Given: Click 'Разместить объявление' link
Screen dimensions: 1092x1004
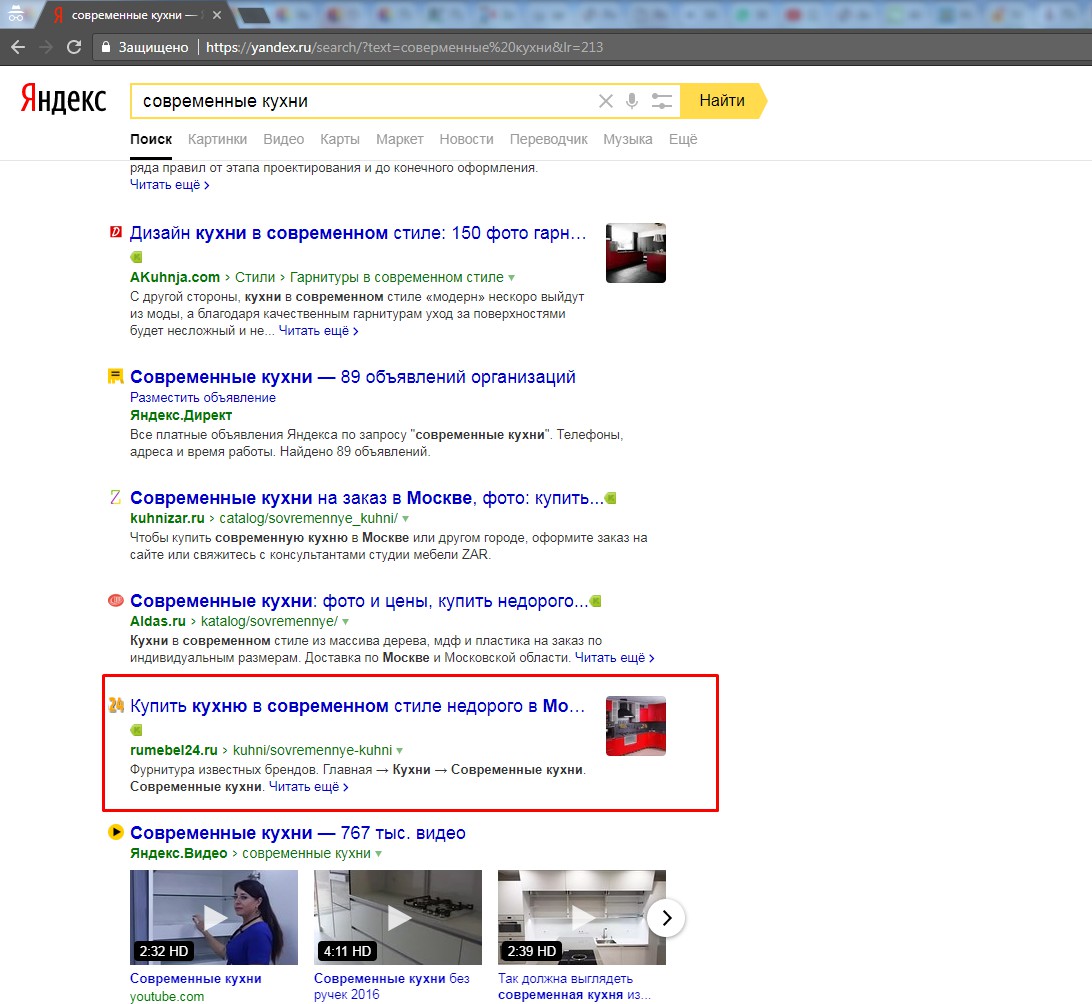Looking at the screenshot, I should point(203,398).
